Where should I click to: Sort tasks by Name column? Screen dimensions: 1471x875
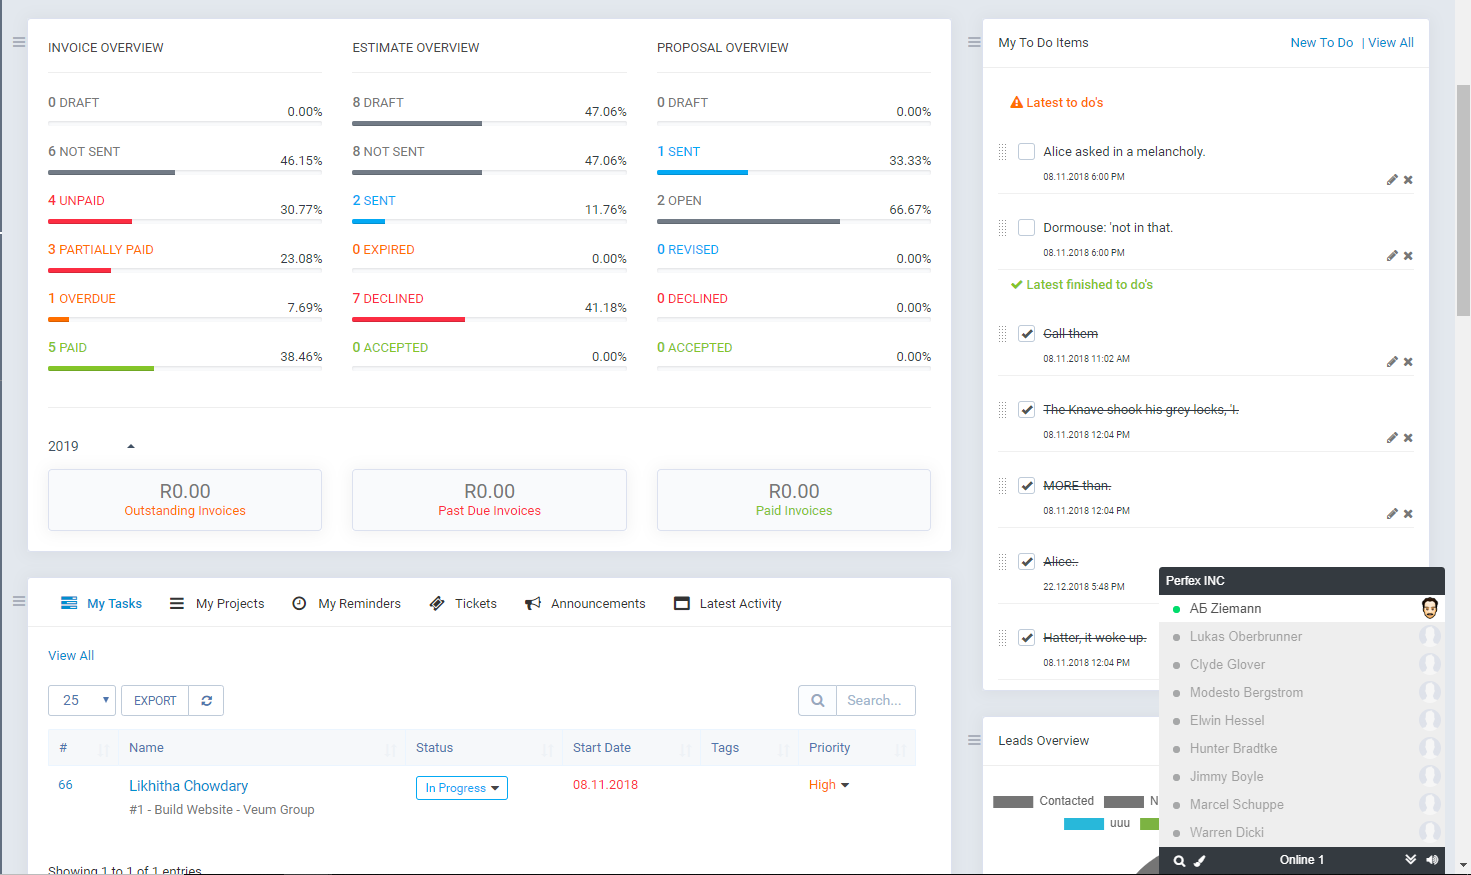coord(260,748)
